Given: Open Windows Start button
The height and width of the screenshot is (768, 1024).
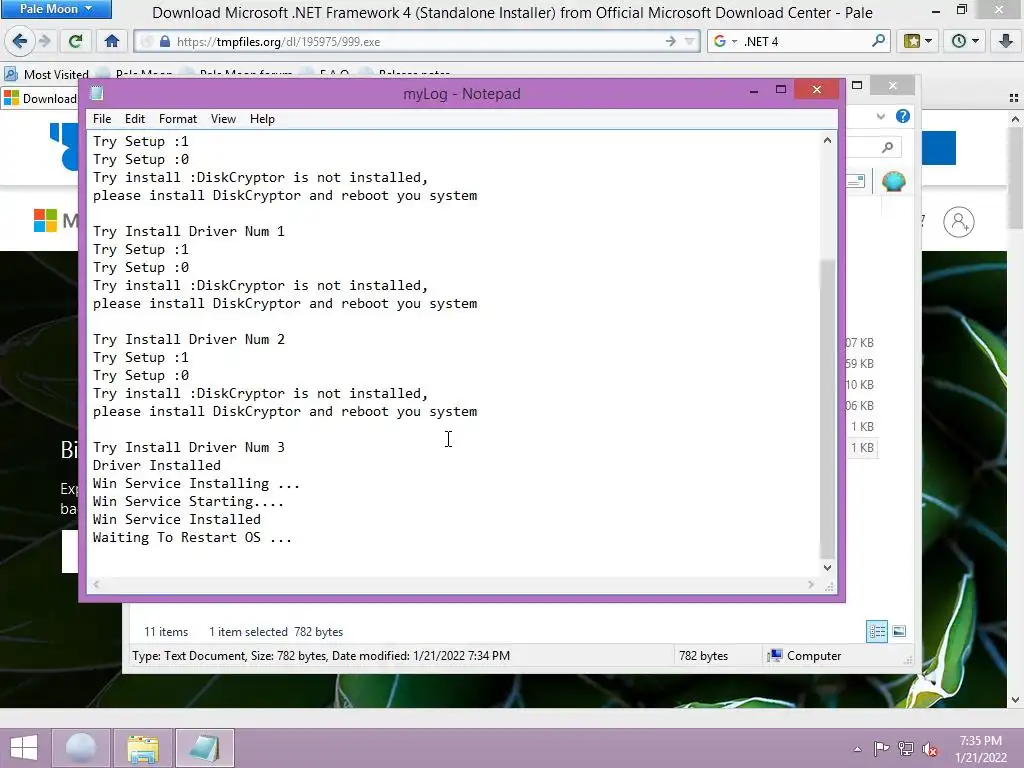Looking at the screenshot, I should point(24,748).
